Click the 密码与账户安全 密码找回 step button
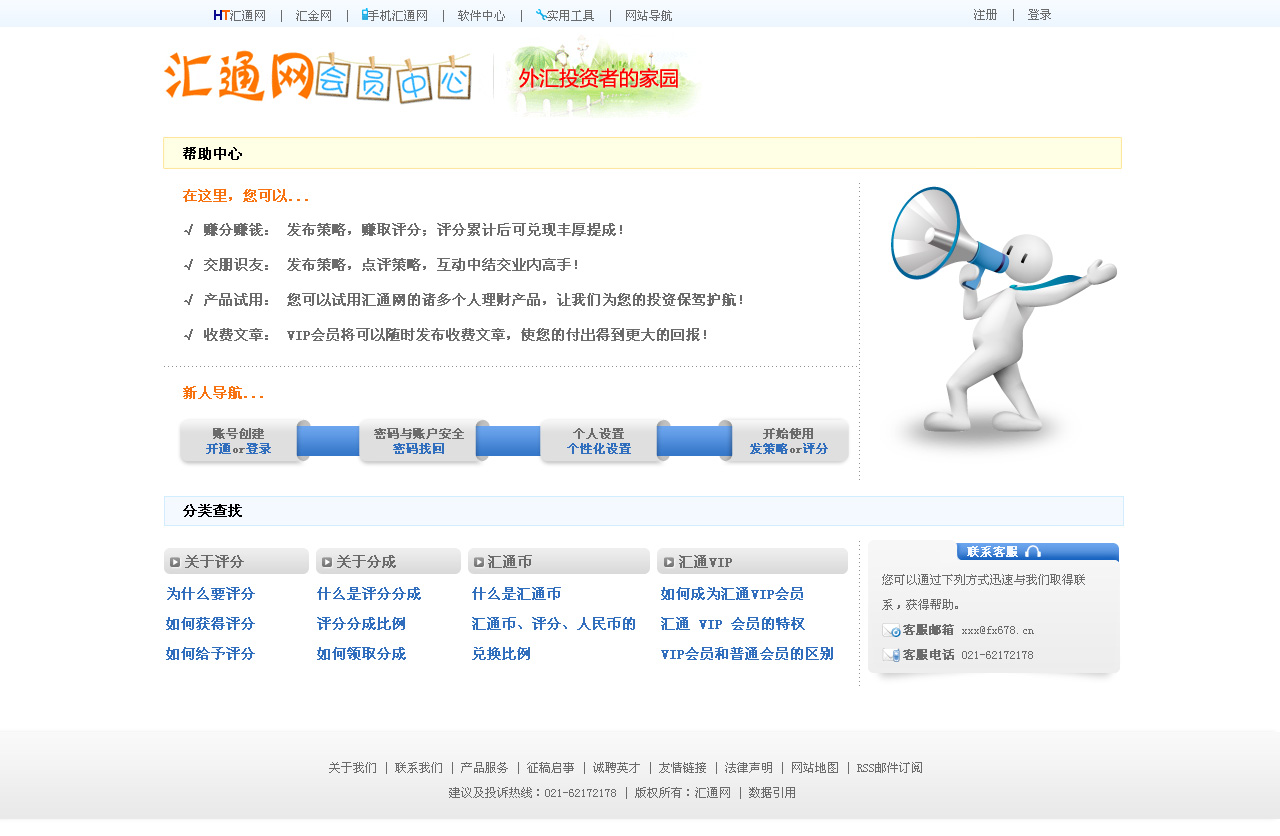The height and width of the screenshot is (836, 1280). coord(419,441)
